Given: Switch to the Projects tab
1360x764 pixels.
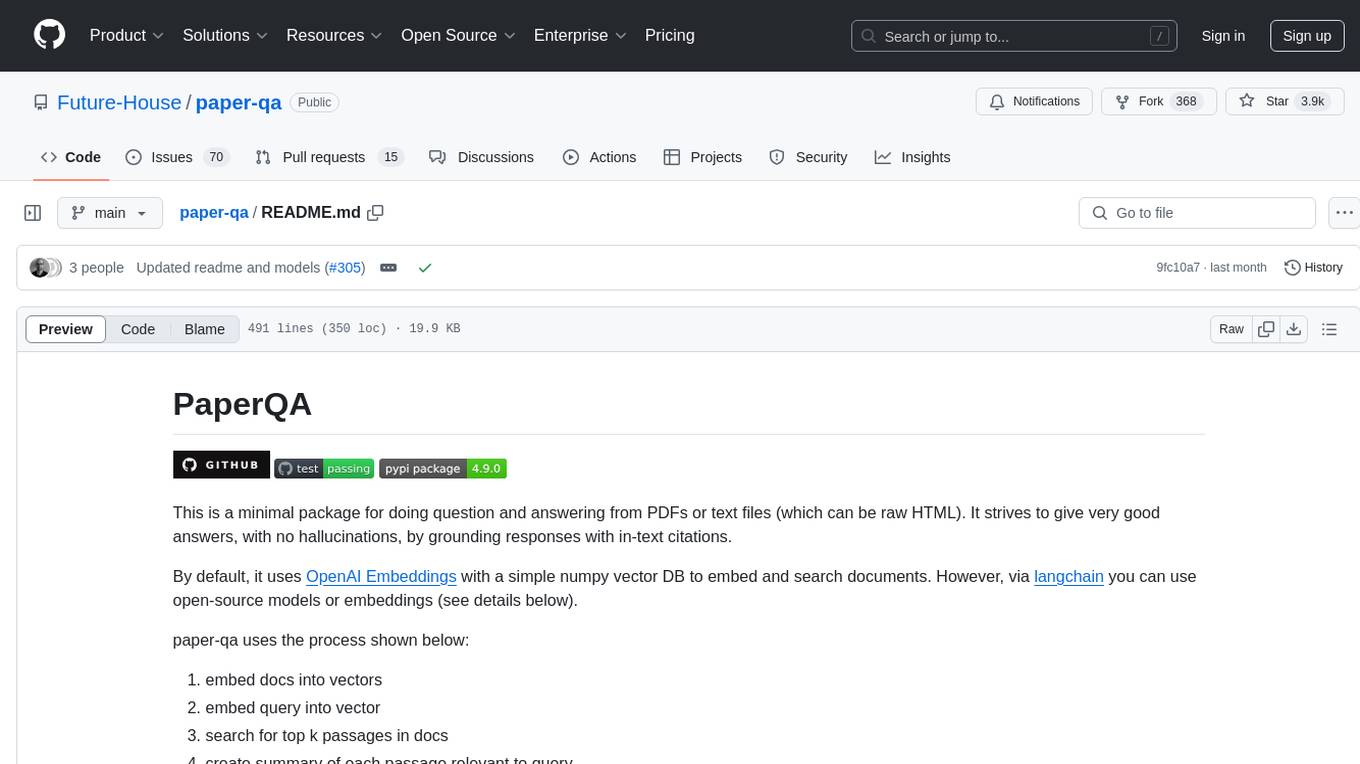Looking at the screenshot, I should pyautogui.click(x=702, y=157).
